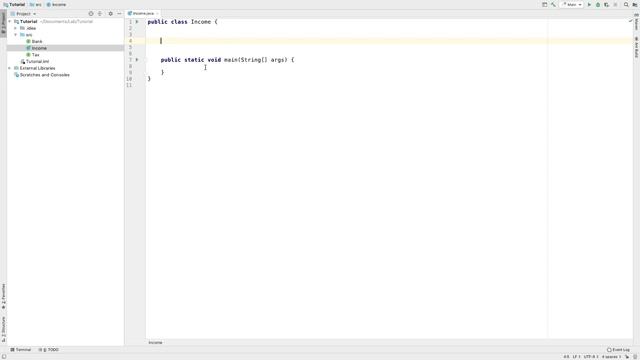This screenshot has width=640, height=360.
Task: Select Scratches and Consoles
Action: pyautogui.click(x=42, y=75)
